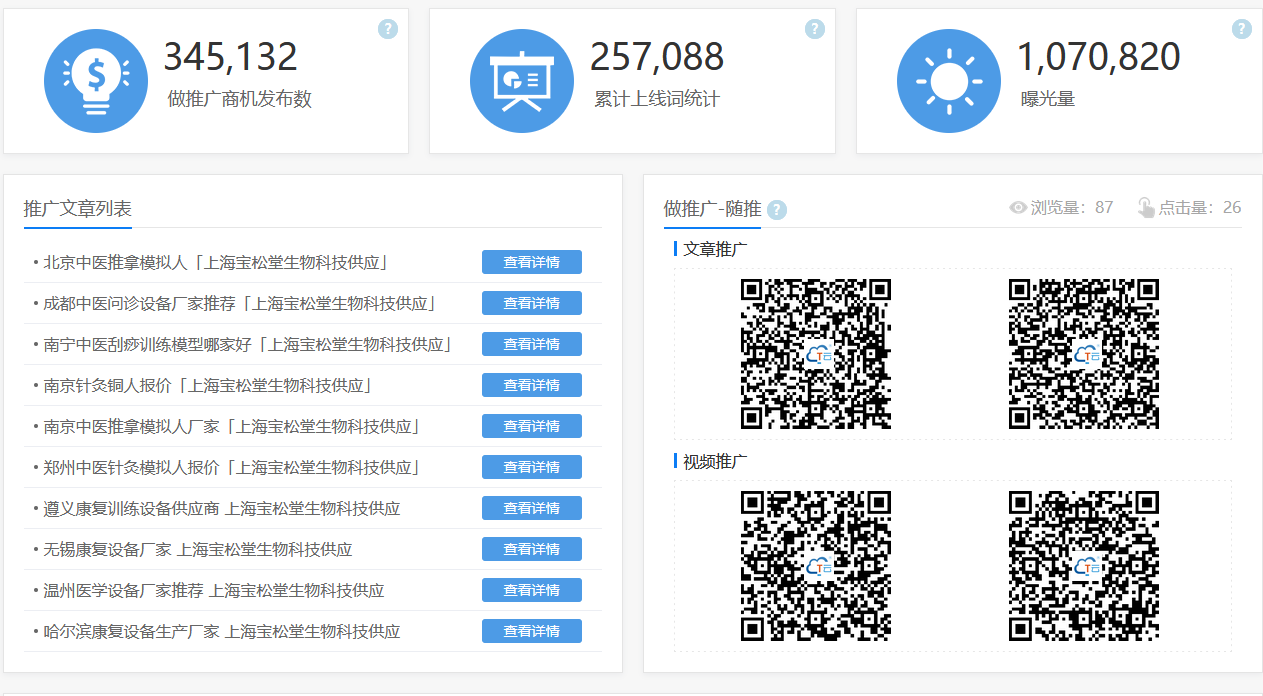Click article title 南京中医推拿模拟人厂家
1263x696 pixels.
232,427
